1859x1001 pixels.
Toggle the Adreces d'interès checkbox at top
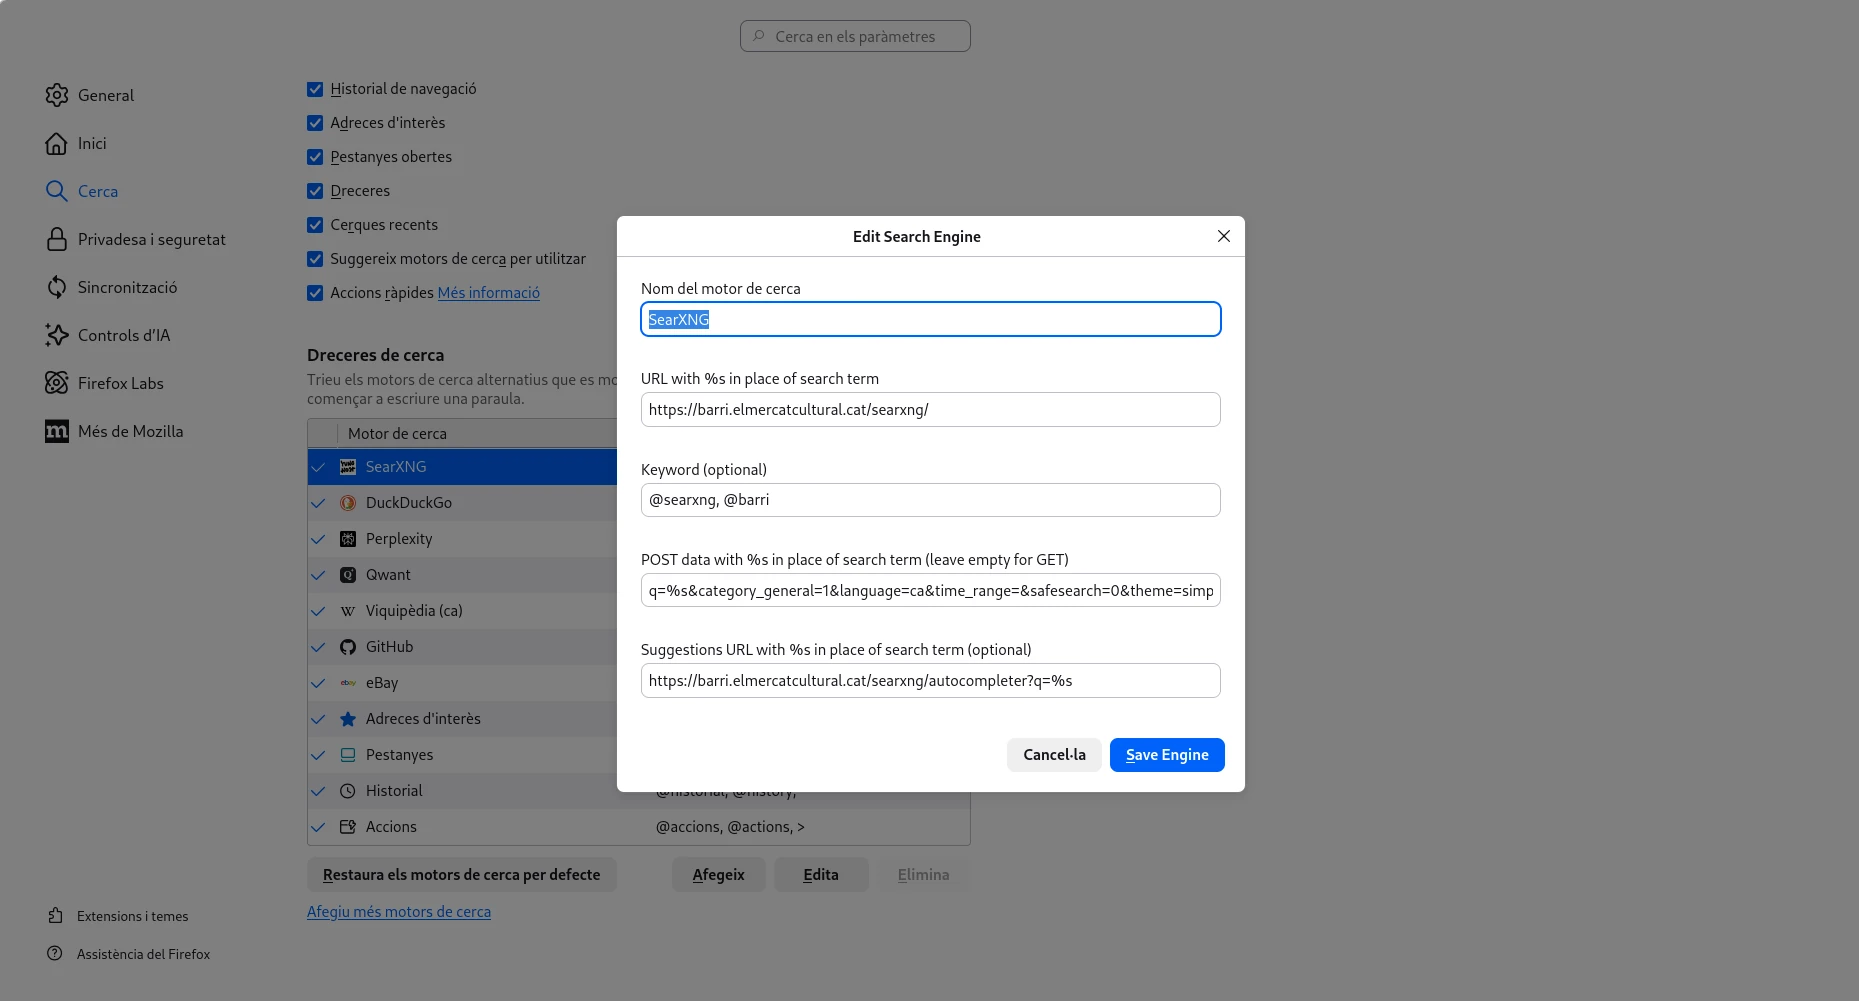[315, 123]
